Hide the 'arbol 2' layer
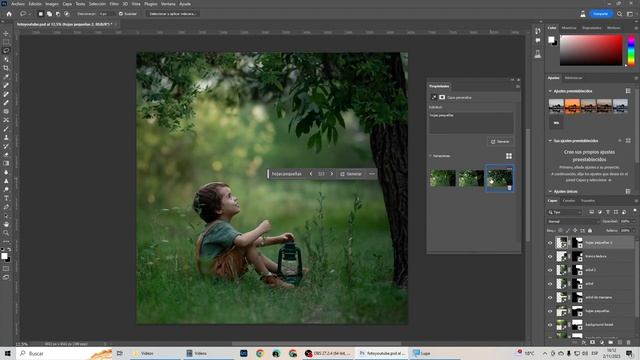Viewport: 640px width, 360px height. point(550,270)
